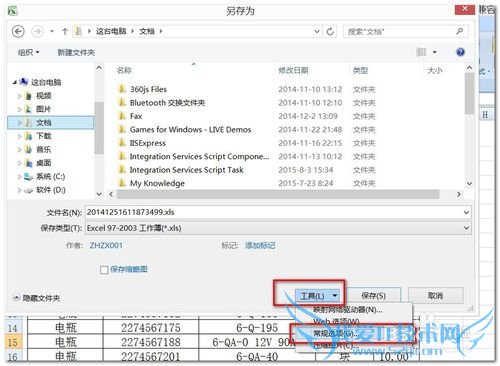This screenshot has height=366, width=500.
Task: Close the 另存为 dialog
Action: point(465,9)
